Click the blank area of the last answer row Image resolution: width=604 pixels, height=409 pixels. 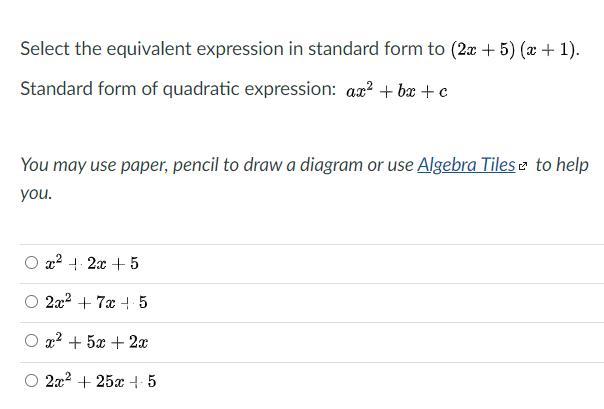(378, 382)
